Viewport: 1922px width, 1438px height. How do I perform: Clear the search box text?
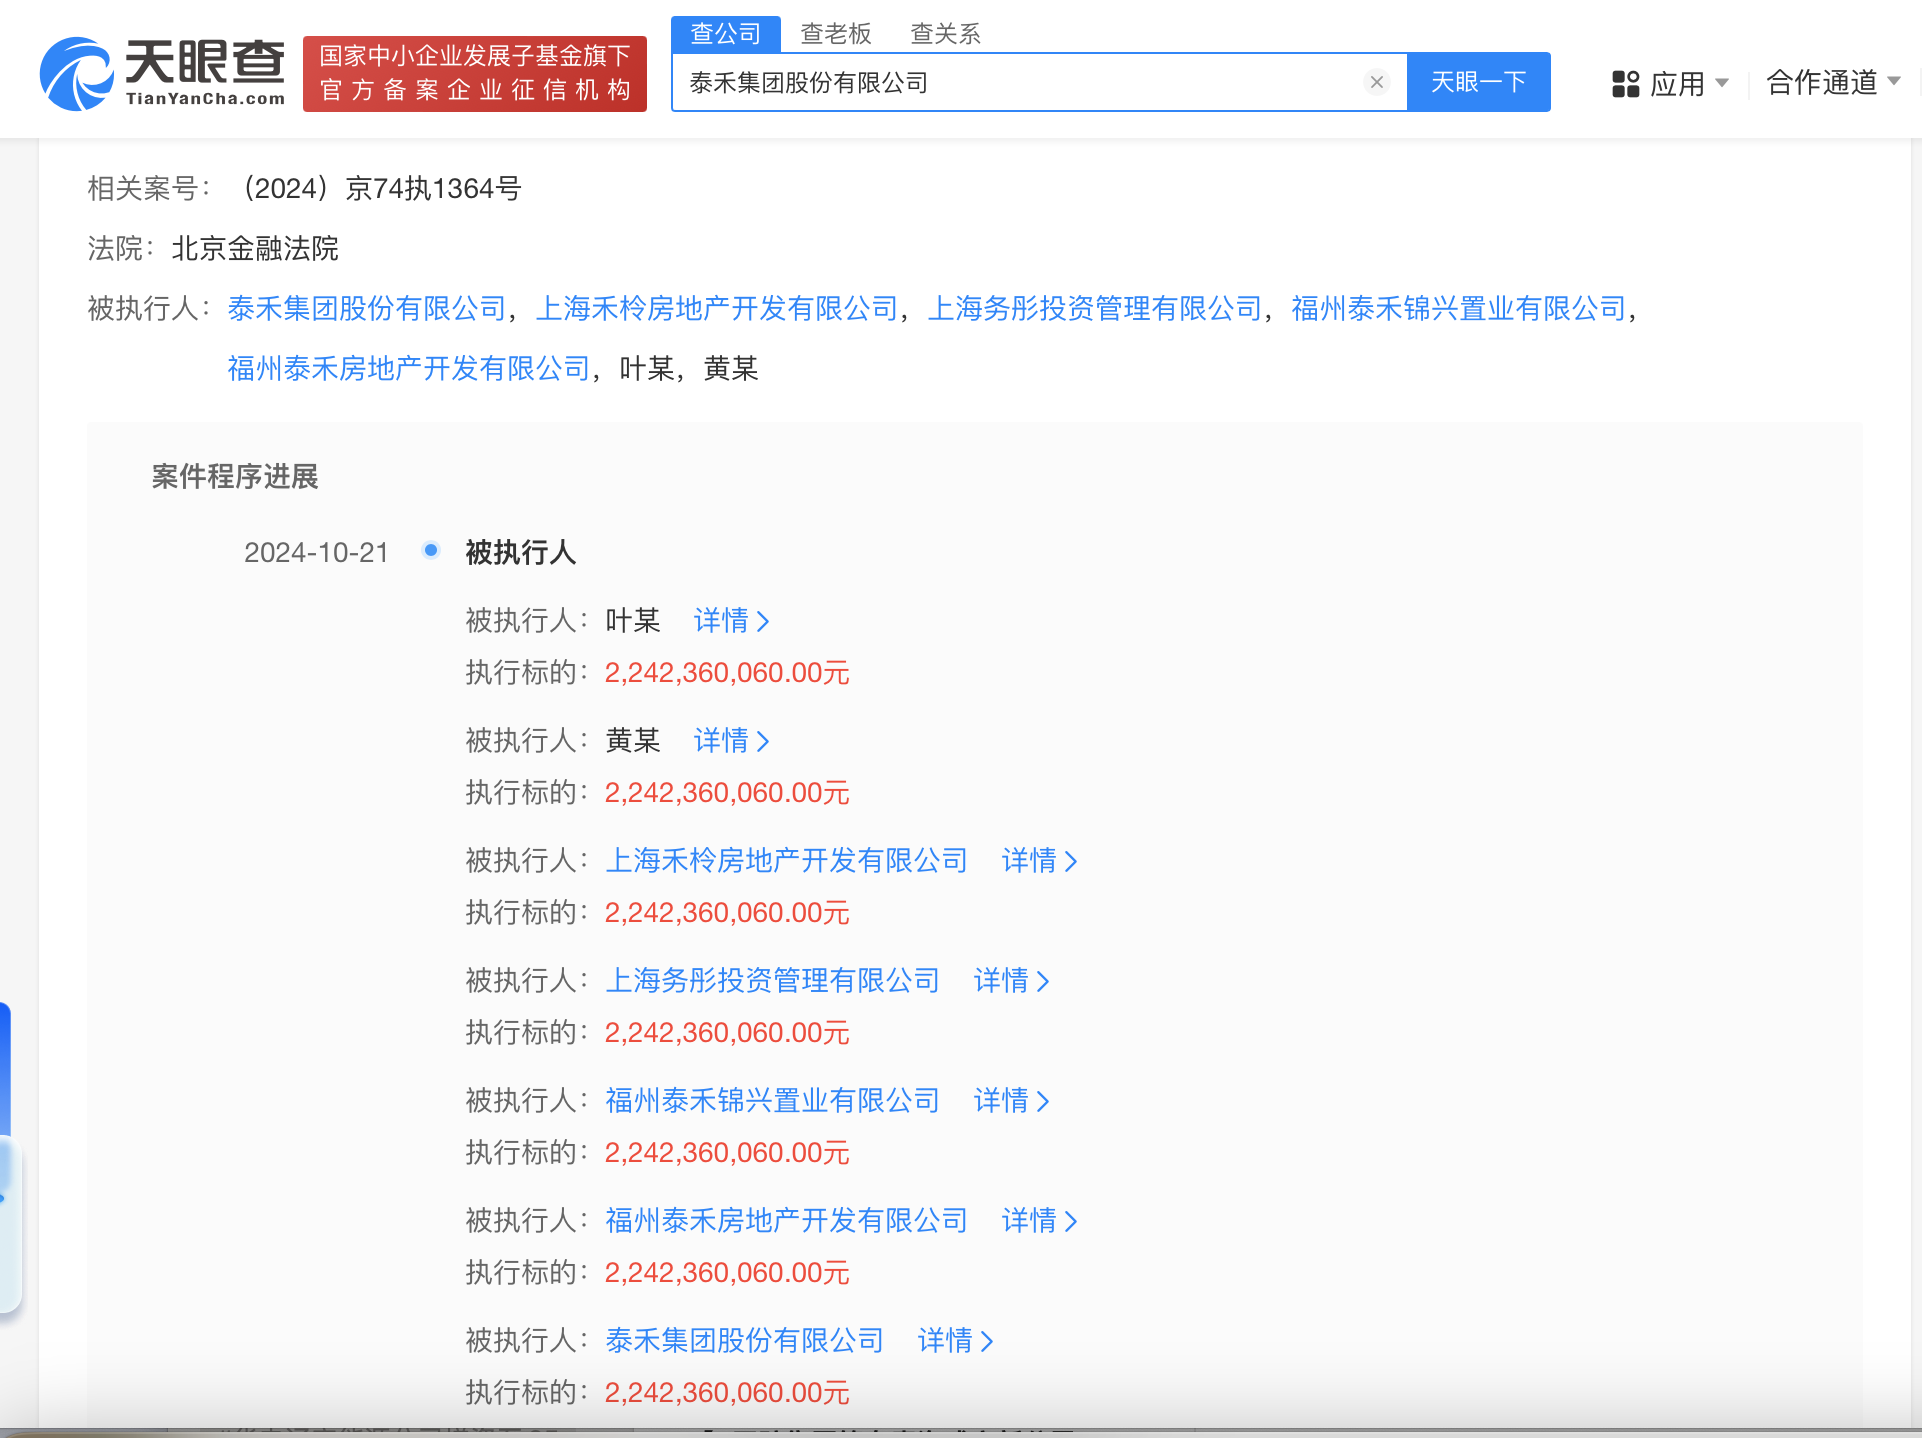click(x=1376, y=82)
